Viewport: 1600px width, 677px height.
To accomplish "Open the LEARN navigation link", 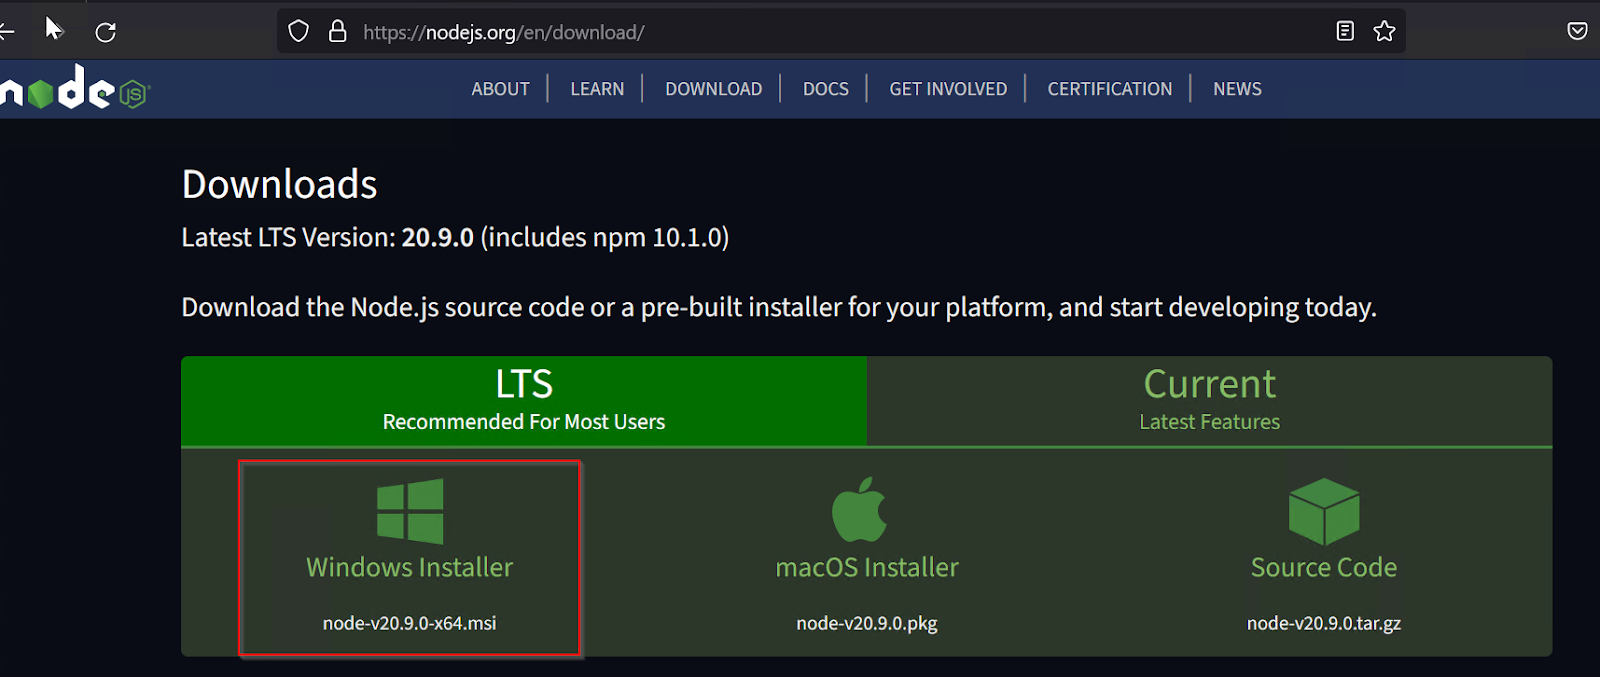I will coord(597,89).
